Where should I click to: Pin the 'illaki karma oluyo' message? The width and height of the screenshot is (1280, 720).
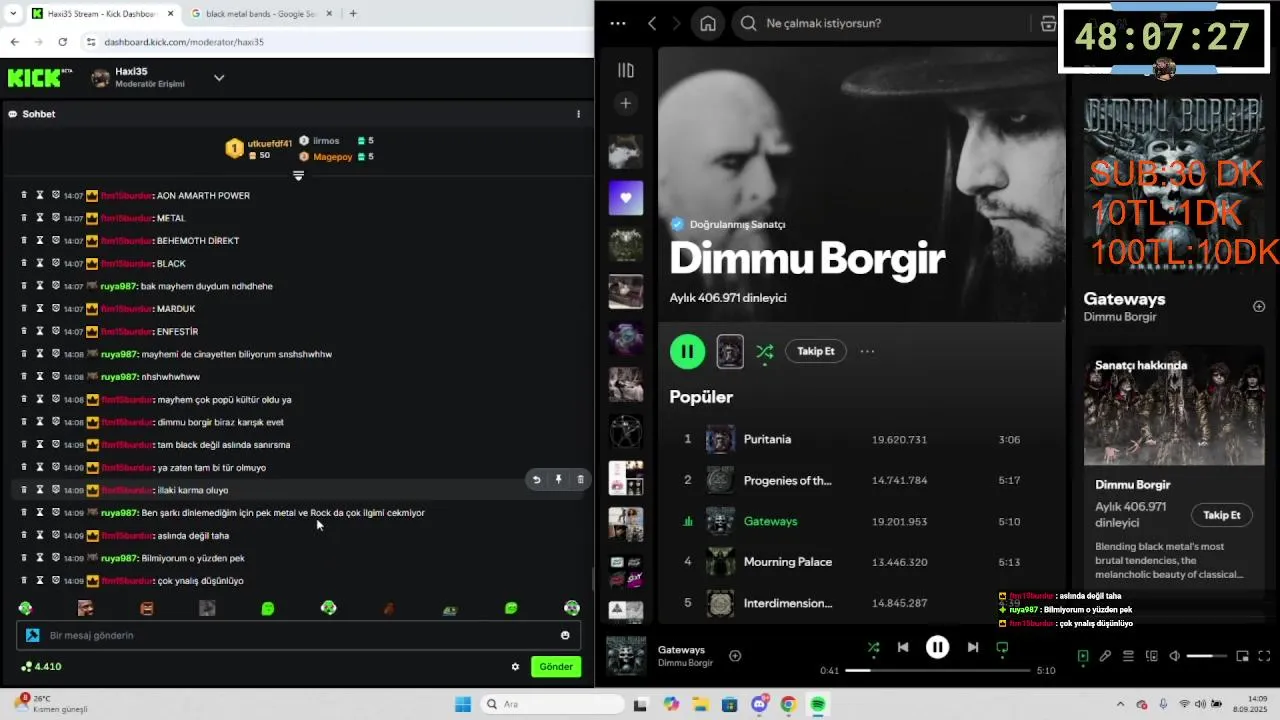[x=558, y=480]
